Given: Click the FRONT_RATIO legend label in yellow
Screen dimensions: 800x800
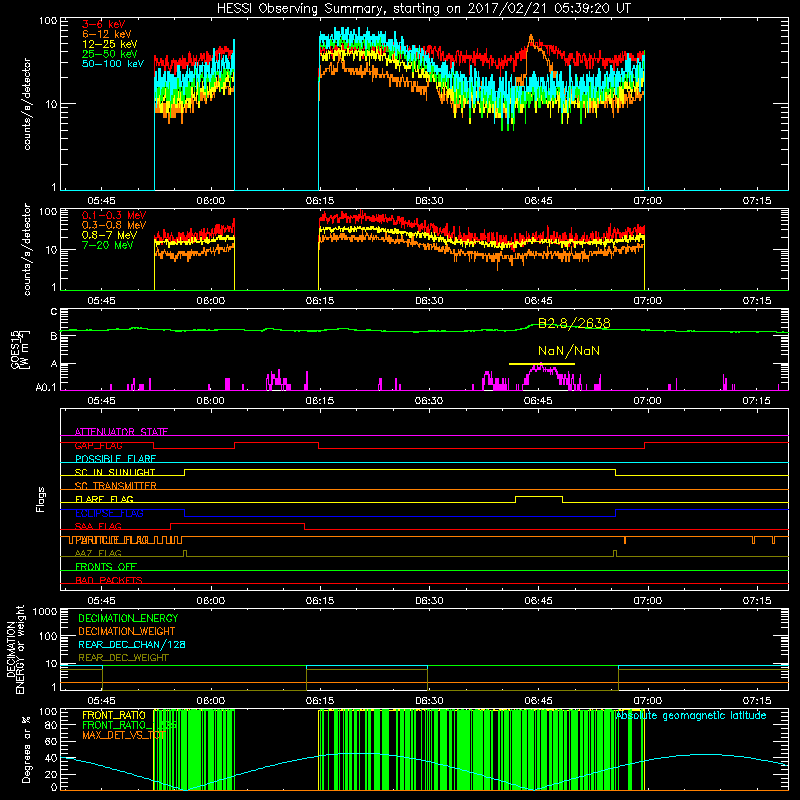Looking at the screenshot, I should pos(114,715).
